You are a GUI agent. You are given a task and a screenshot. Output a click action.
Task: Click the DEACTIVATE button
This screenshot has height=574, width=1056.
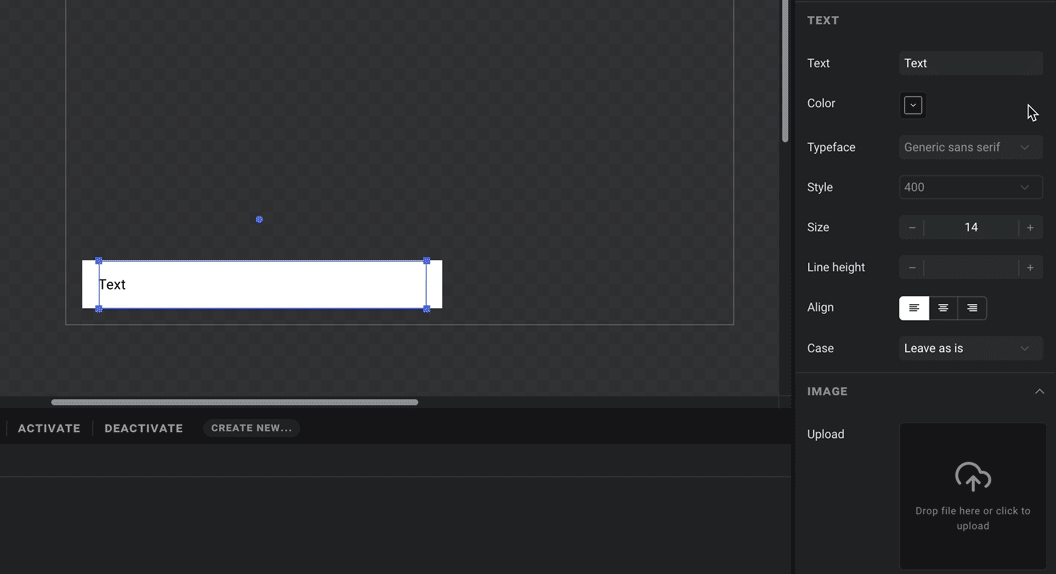coord(143,428)
